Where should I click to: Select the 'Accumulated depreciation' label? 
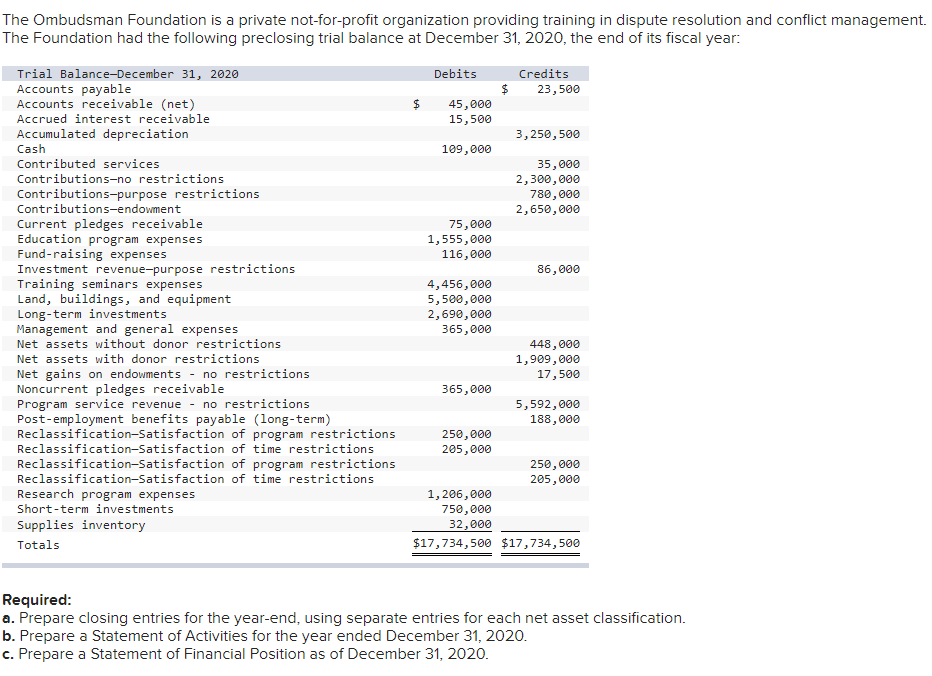tap(102, 134)
